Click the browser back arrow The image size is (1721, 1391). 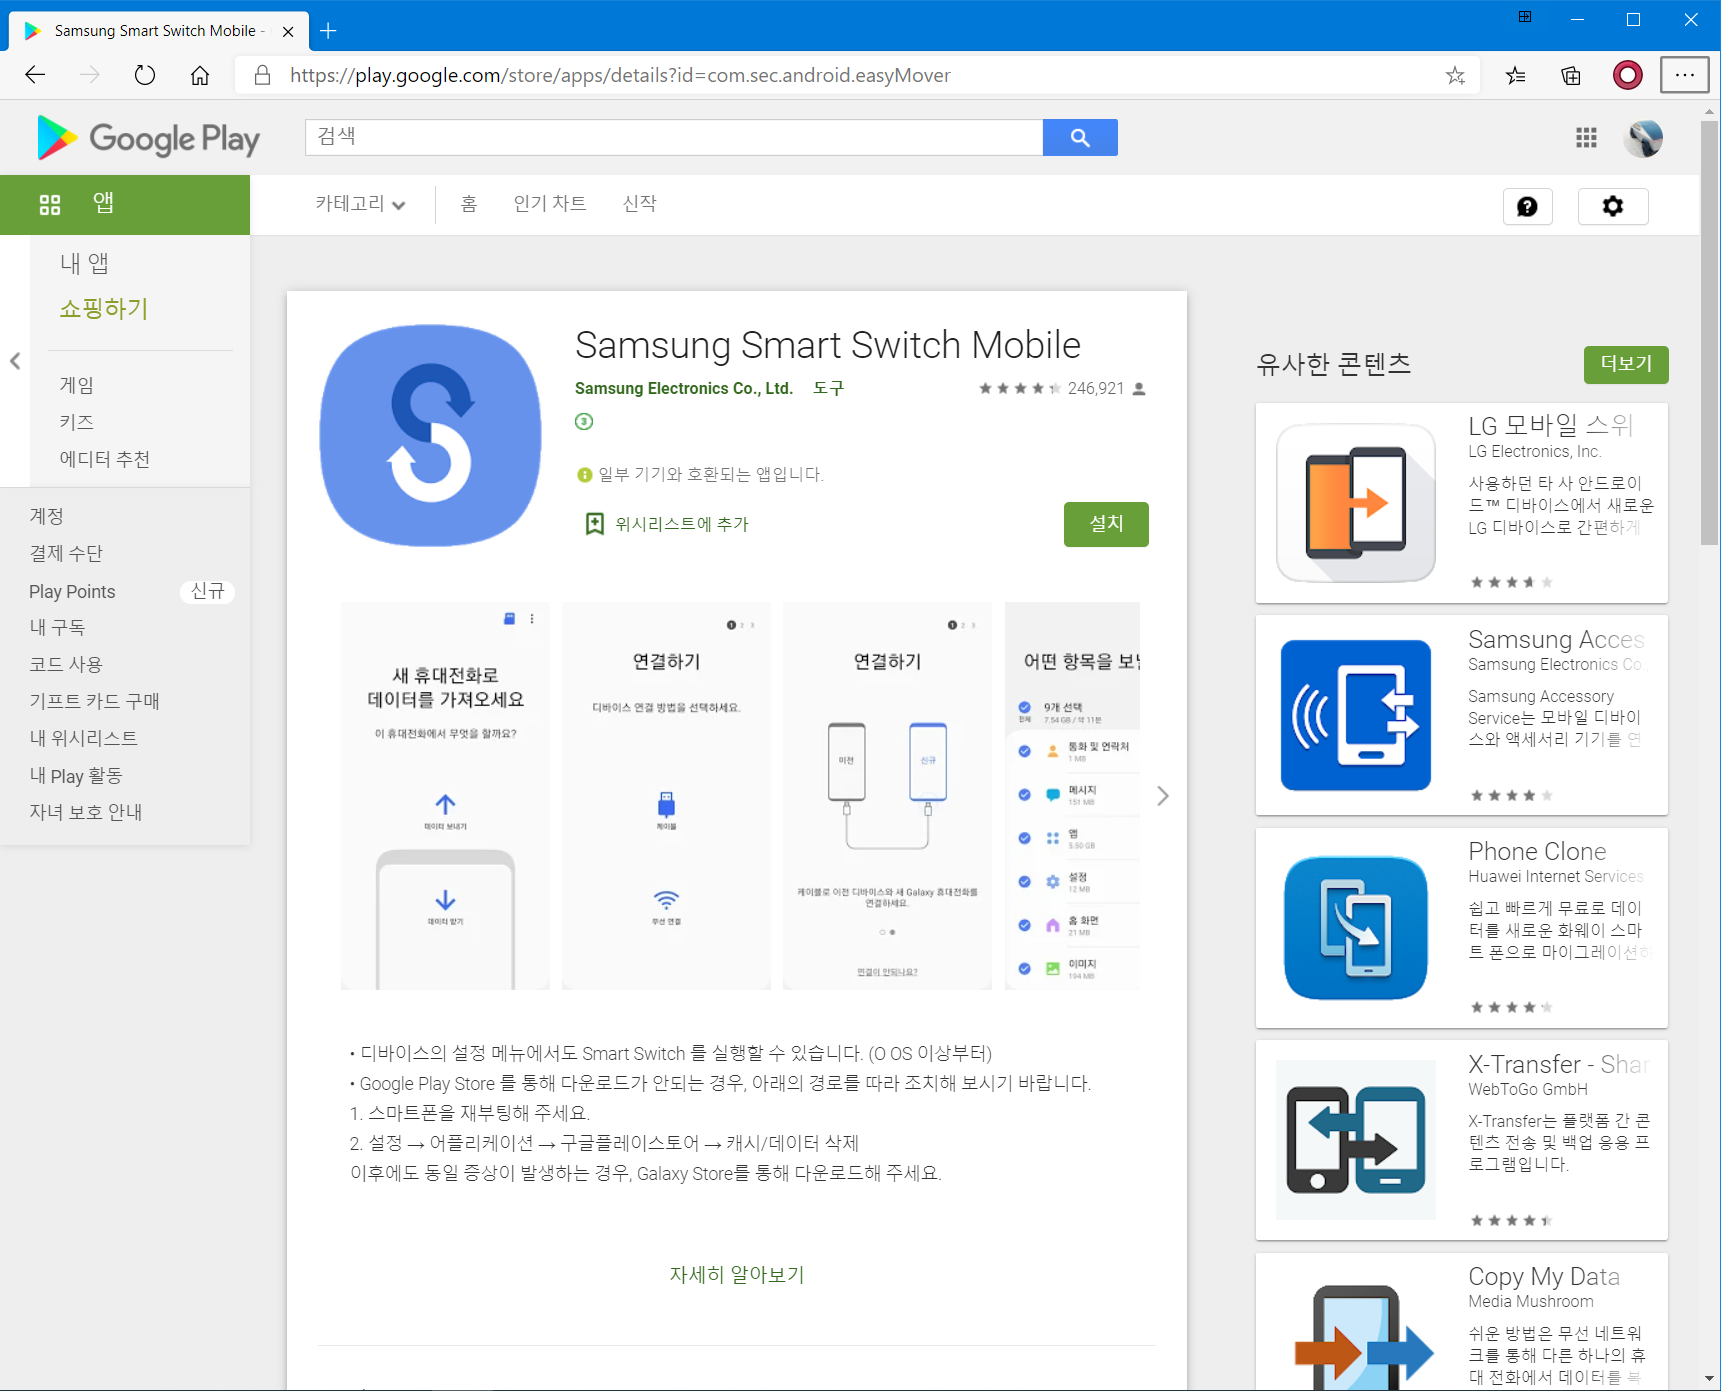pos(35,75)
